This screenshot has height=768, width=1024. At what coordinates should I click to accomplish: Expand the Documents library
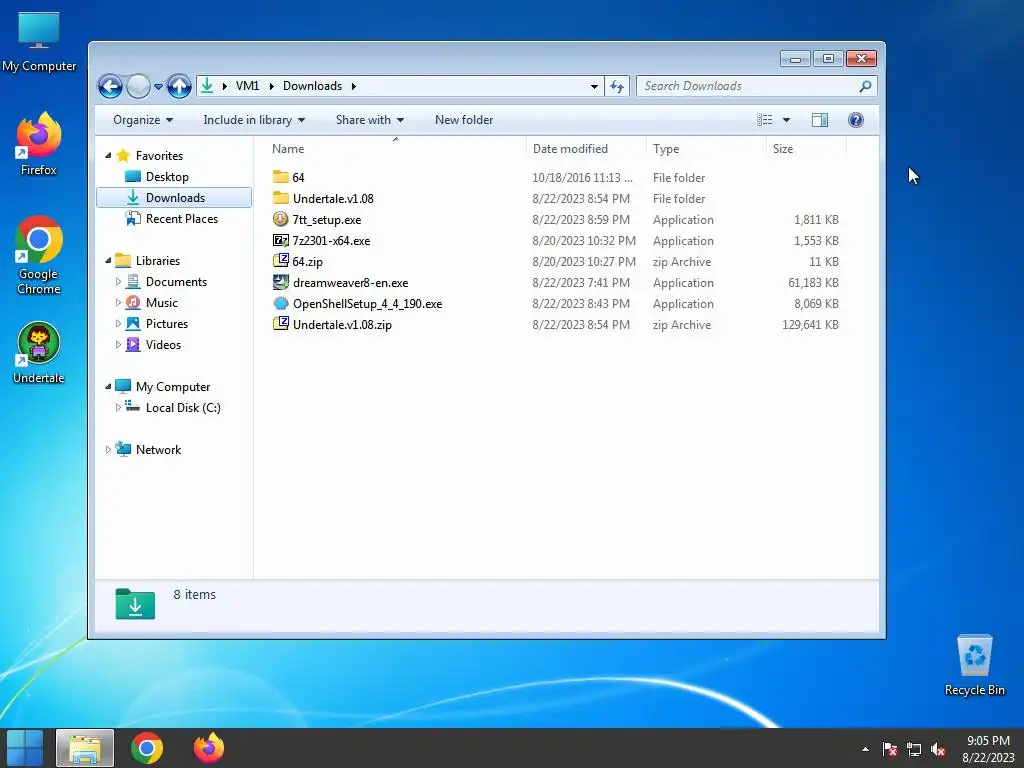click(118, 281)
